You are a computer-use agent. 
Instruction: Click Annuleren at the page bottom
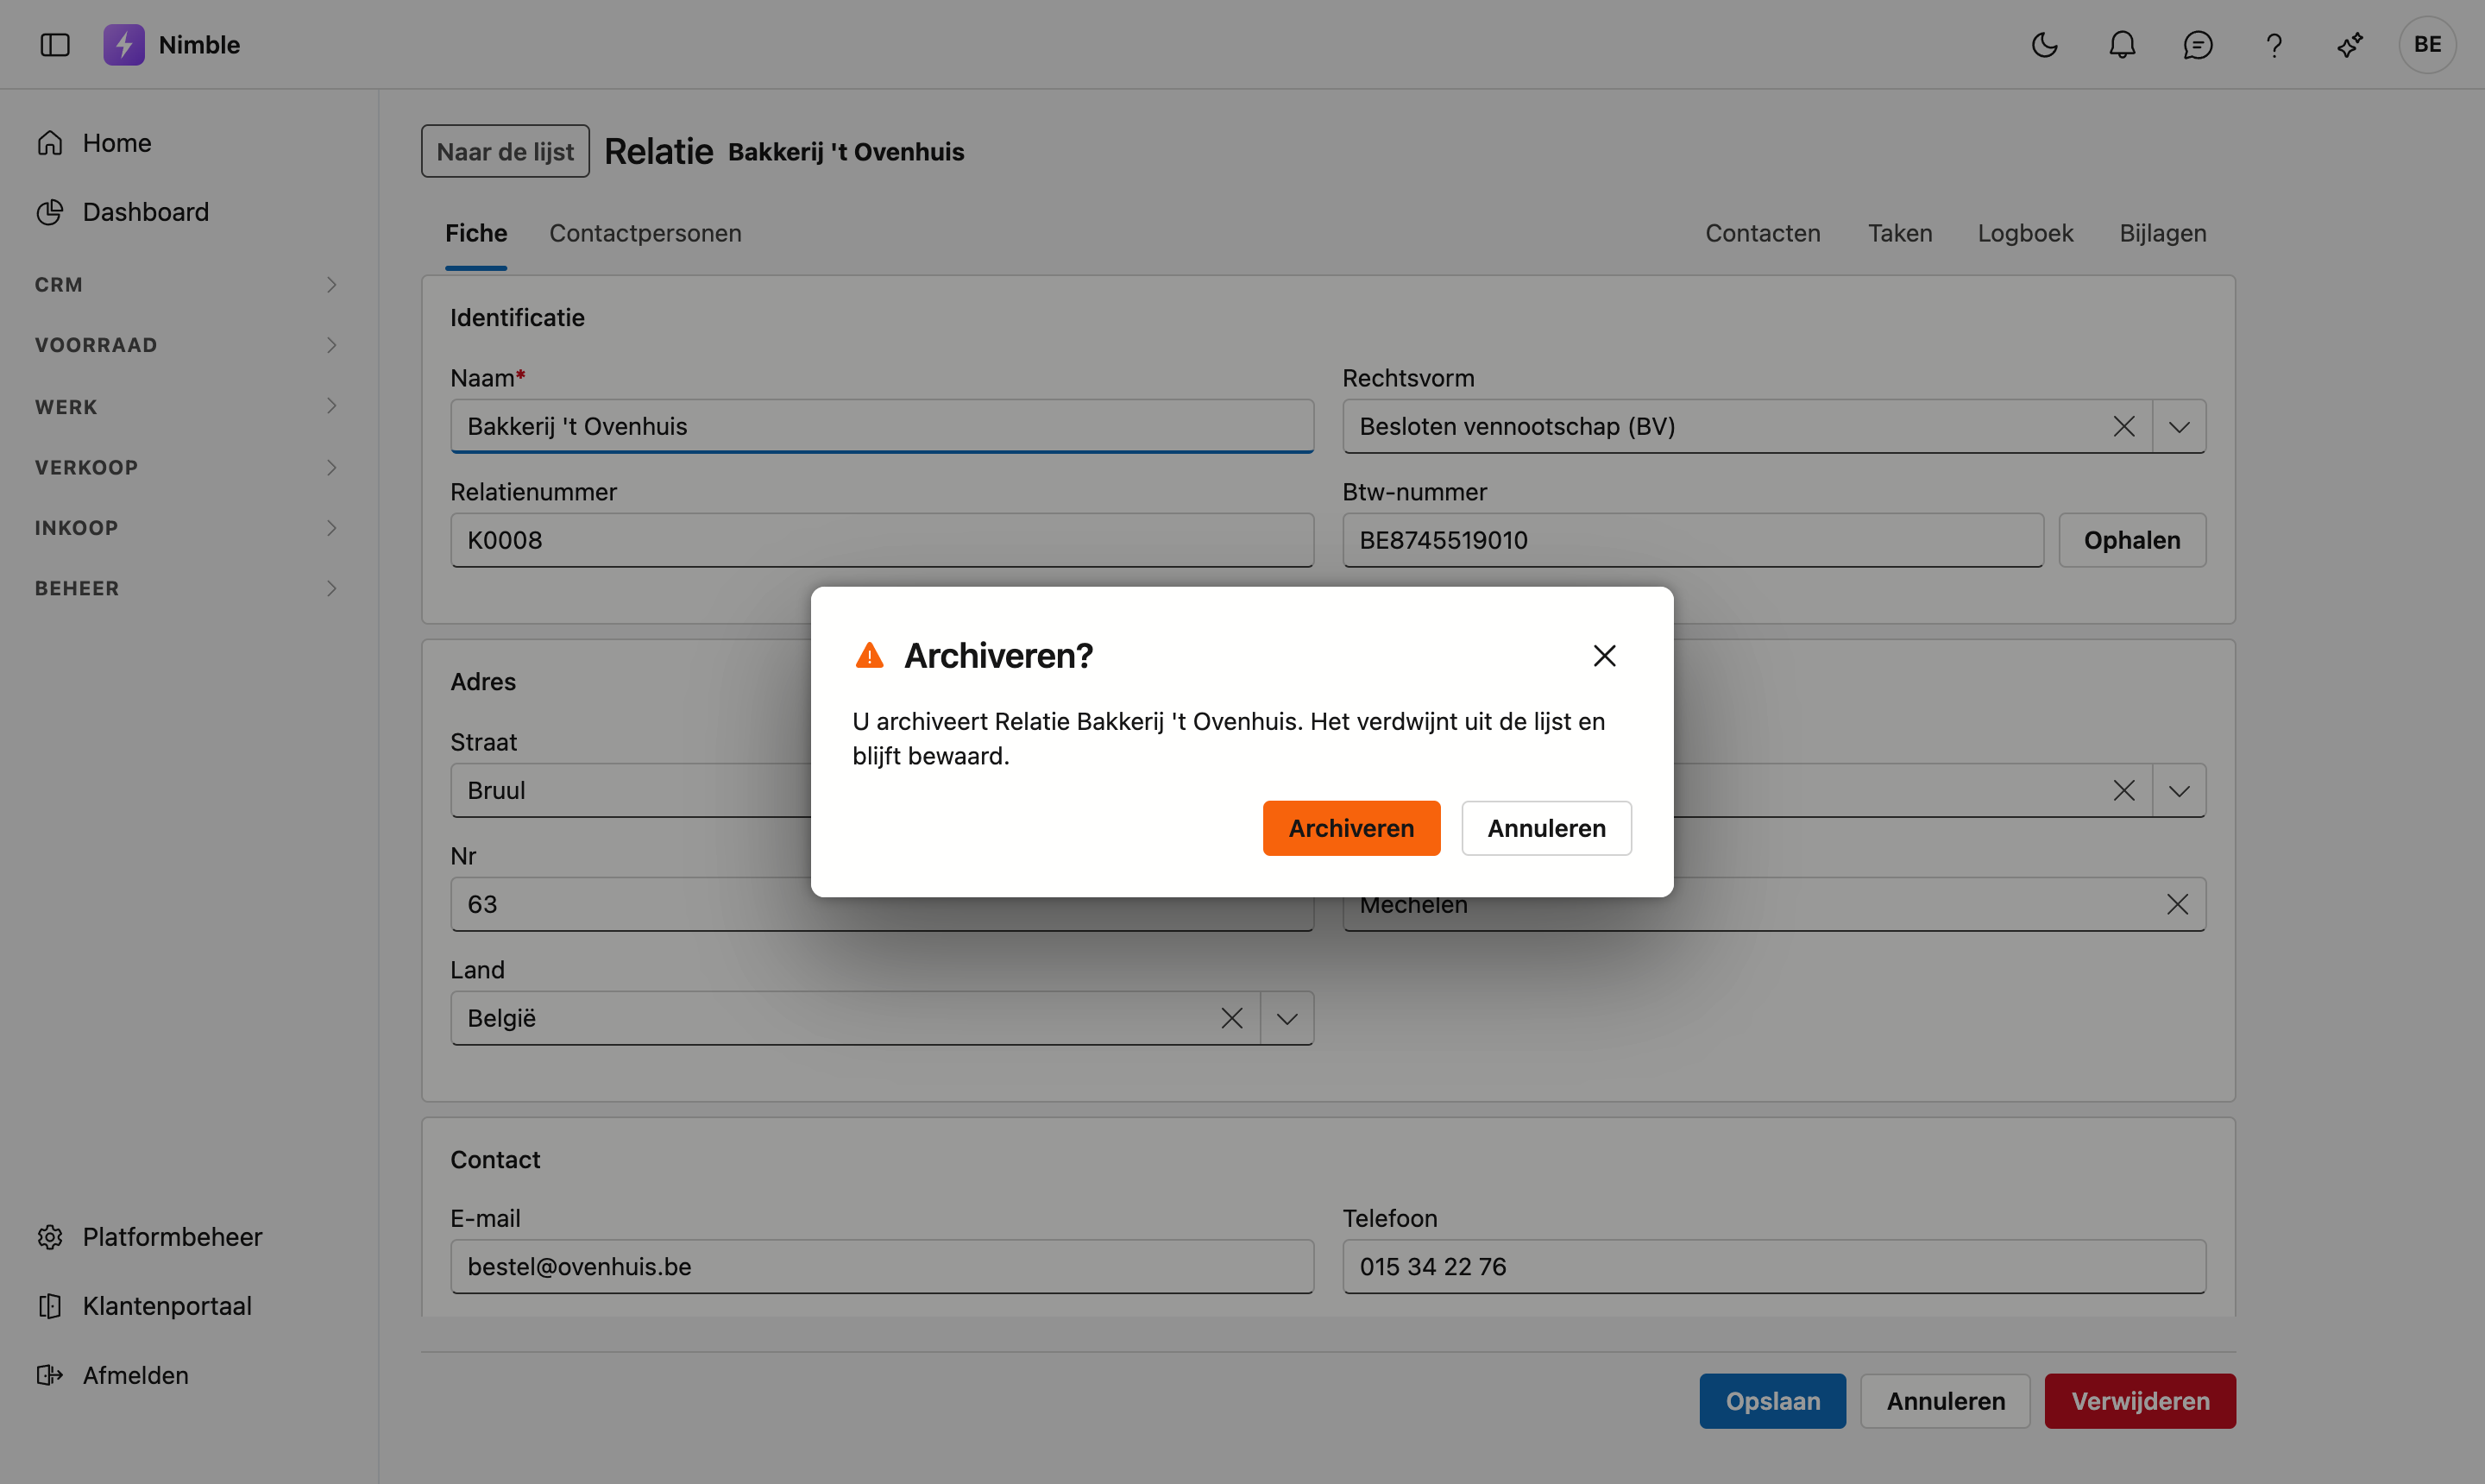pos(1945,1401)
